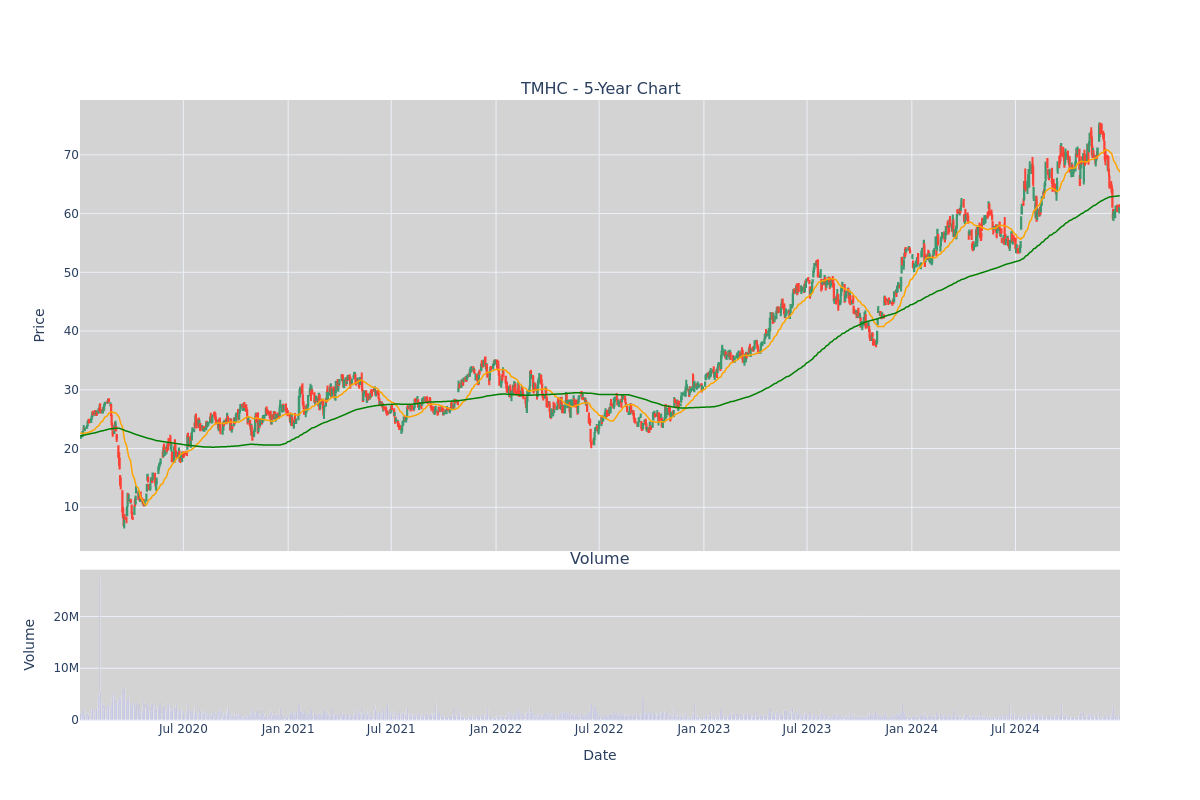Select the Jan 2022 date label
This screenshot has width=1200, height=800.
496,729
